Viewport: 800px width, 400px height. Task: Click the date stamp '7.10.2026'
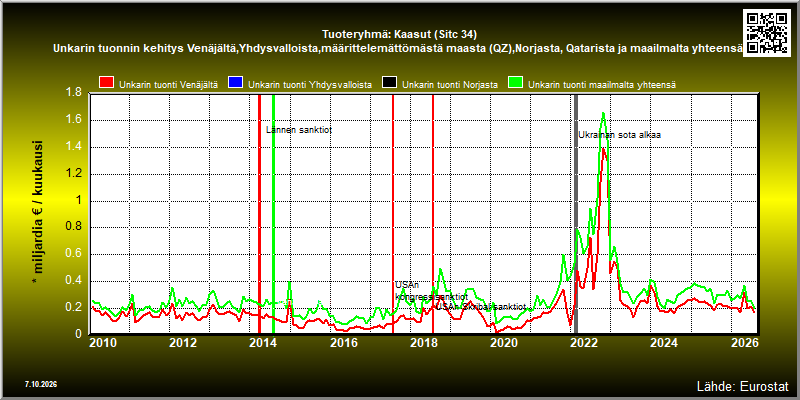point(41,384)
